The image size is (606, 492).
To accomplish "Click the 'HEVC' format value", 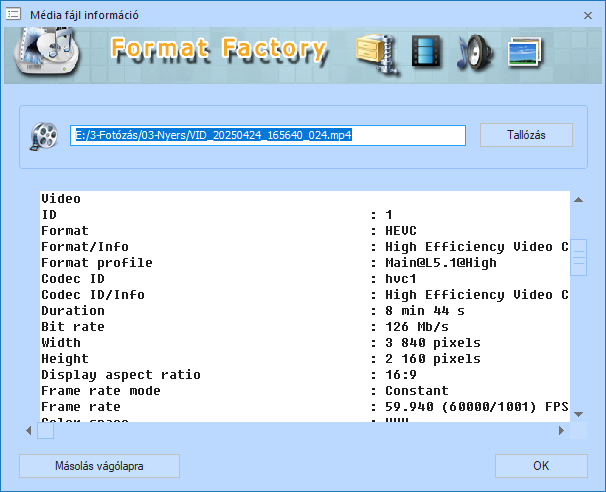I will click(x=401, y=231).
